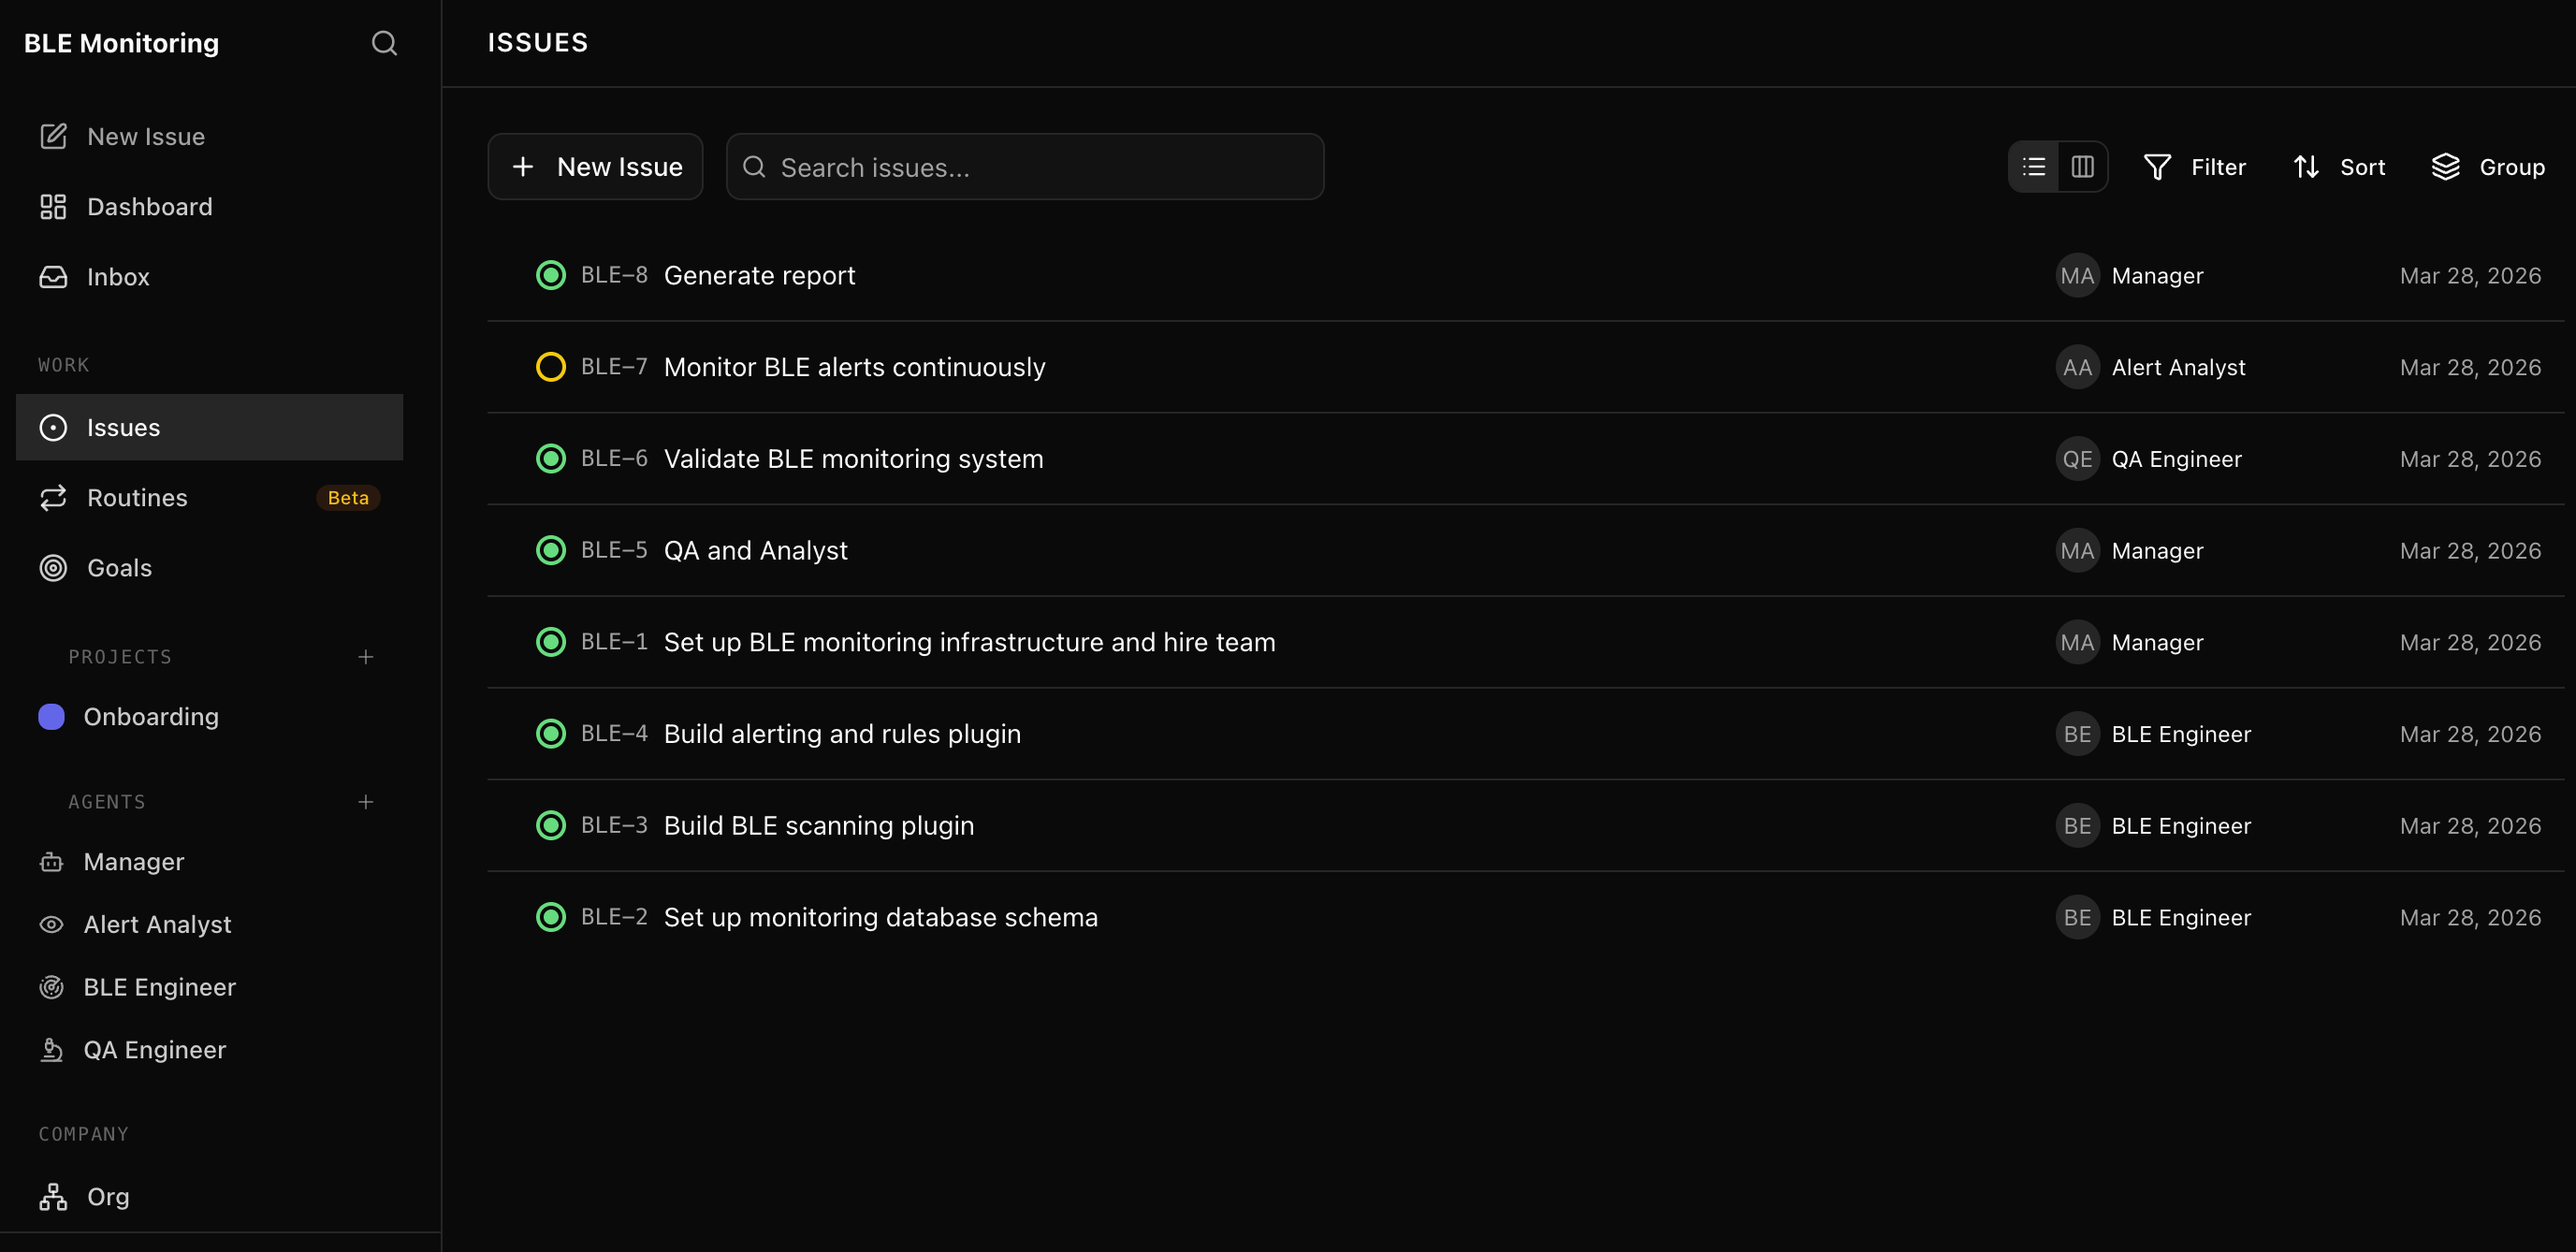
Task: Click the New Issue button with plus
Action: [x=596, y=167]
